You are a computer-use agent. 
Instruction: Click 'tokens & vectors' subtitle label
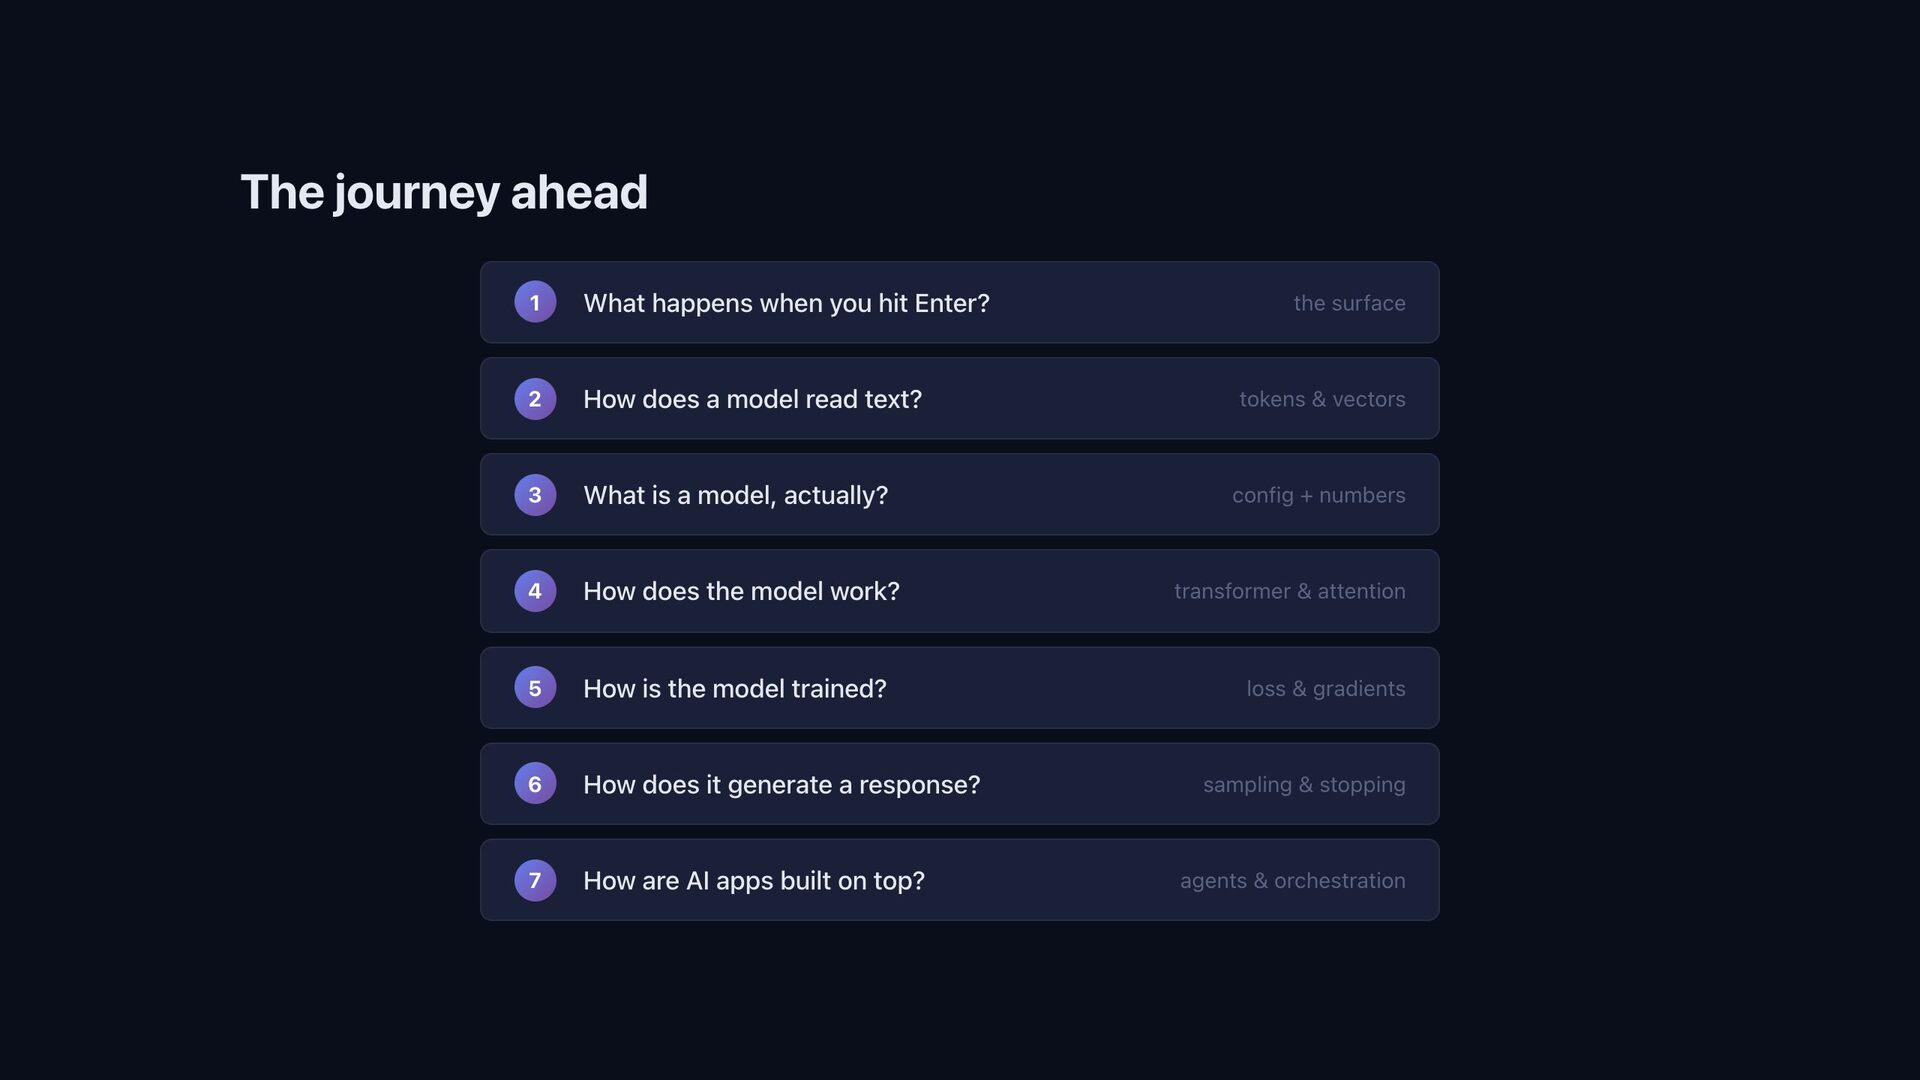click(1322, 399)
